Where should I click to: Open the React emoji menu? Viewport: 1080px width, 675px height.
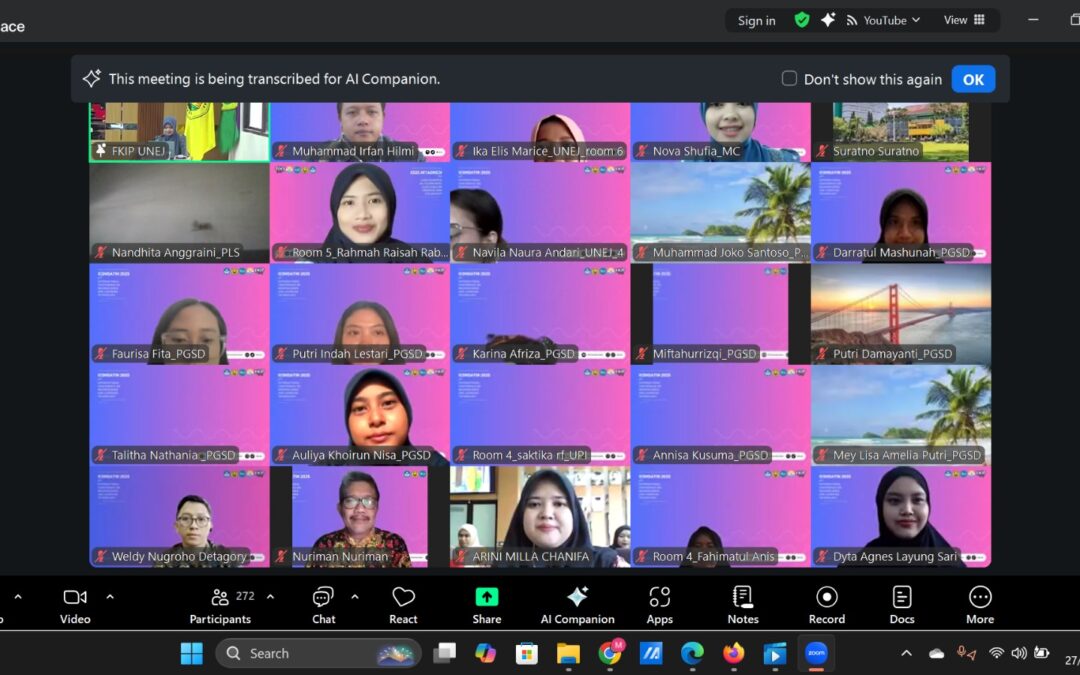pyautogui.click(x=403, y=605)
